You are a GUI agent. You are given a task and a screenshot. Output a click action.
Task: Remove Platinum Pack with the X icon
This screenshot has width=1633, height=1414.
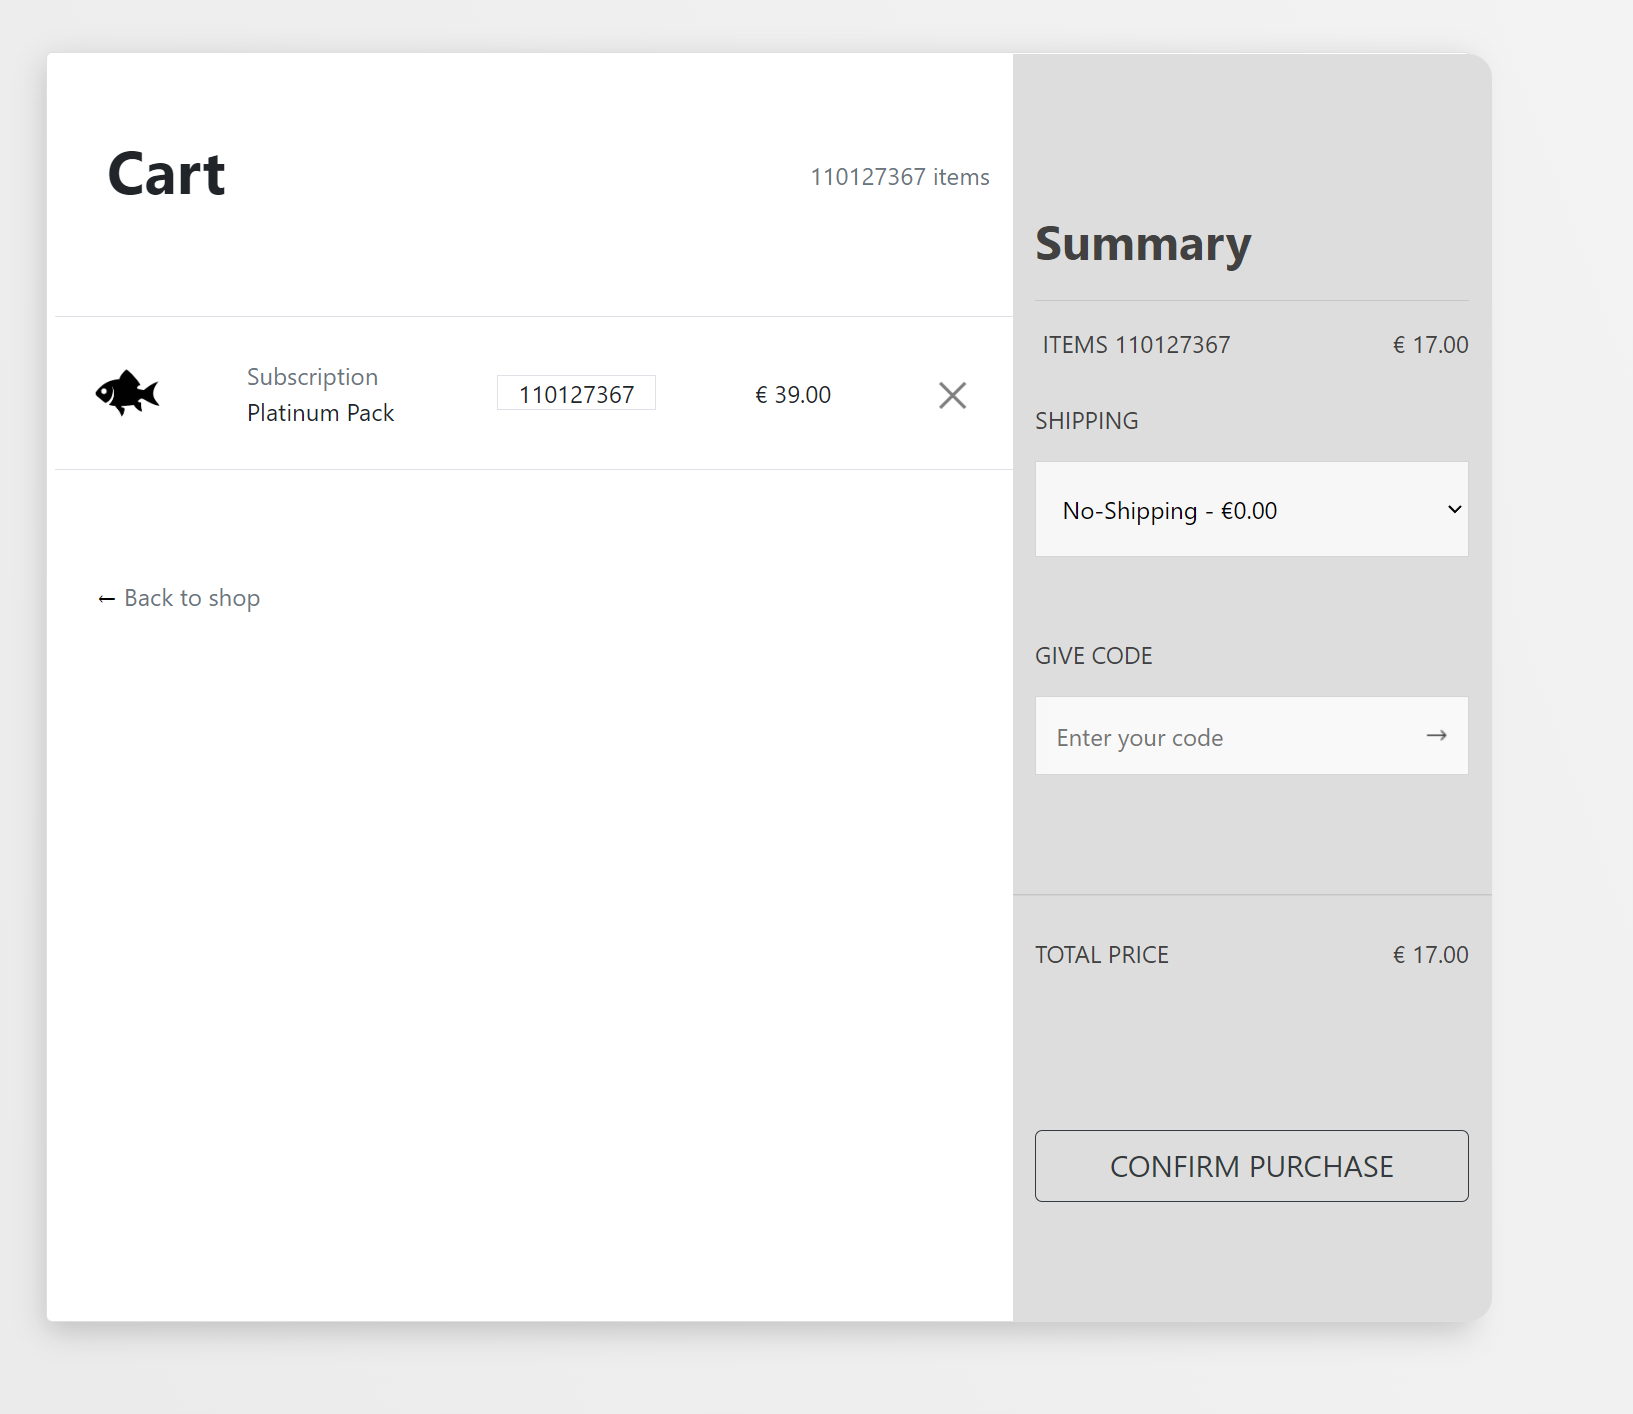952,395
